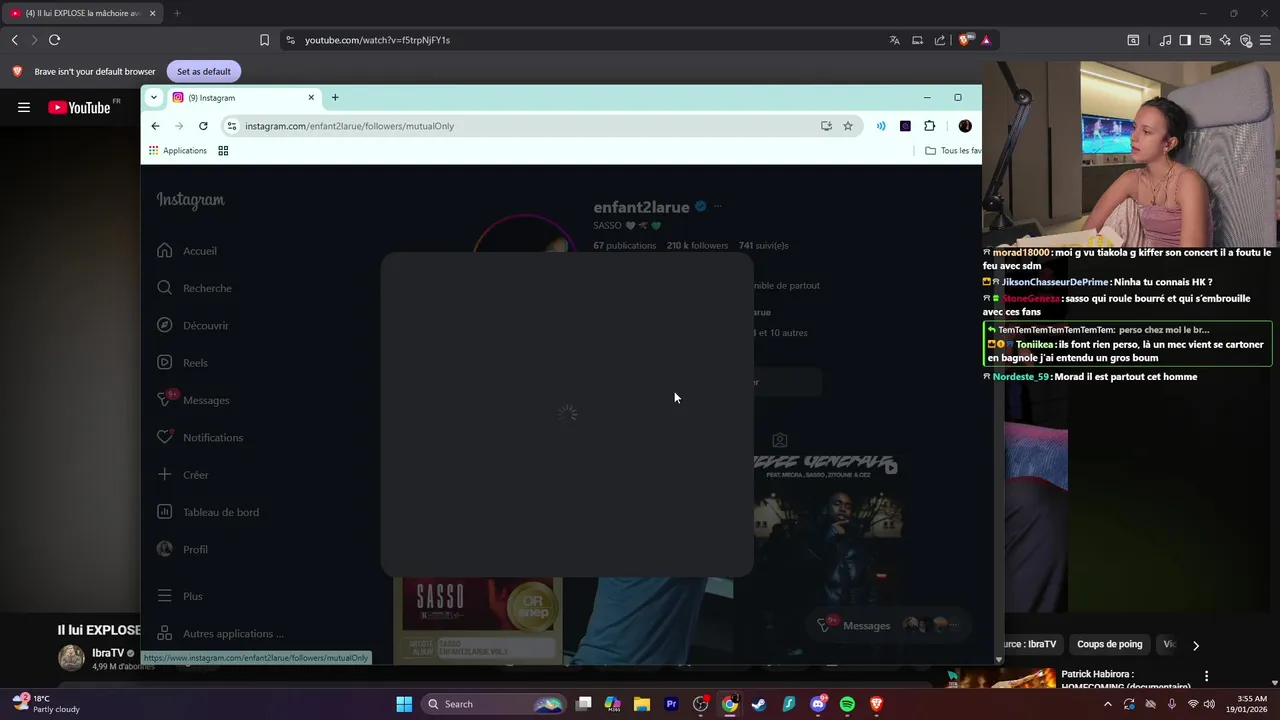Open Applications bookmark shortcut
1280x720 pixels.
tap(178, 151)
